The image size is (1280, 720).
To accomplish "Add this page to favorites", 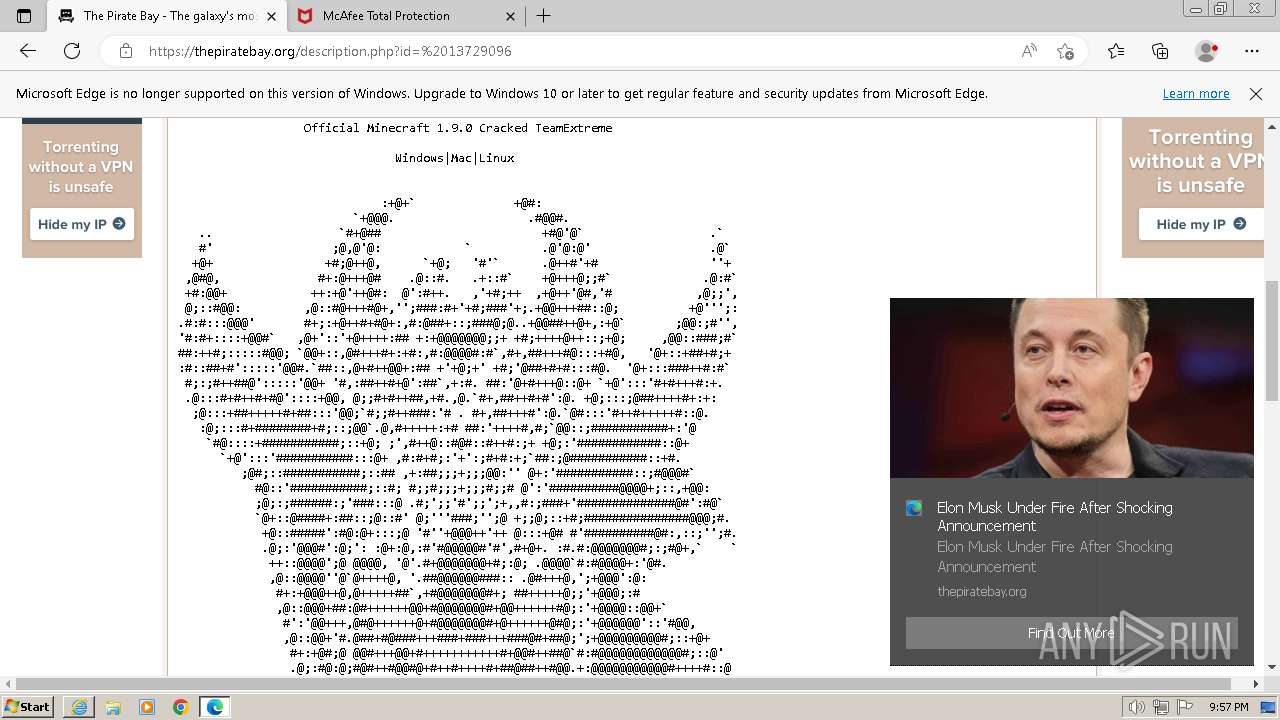I will 1066,51.
